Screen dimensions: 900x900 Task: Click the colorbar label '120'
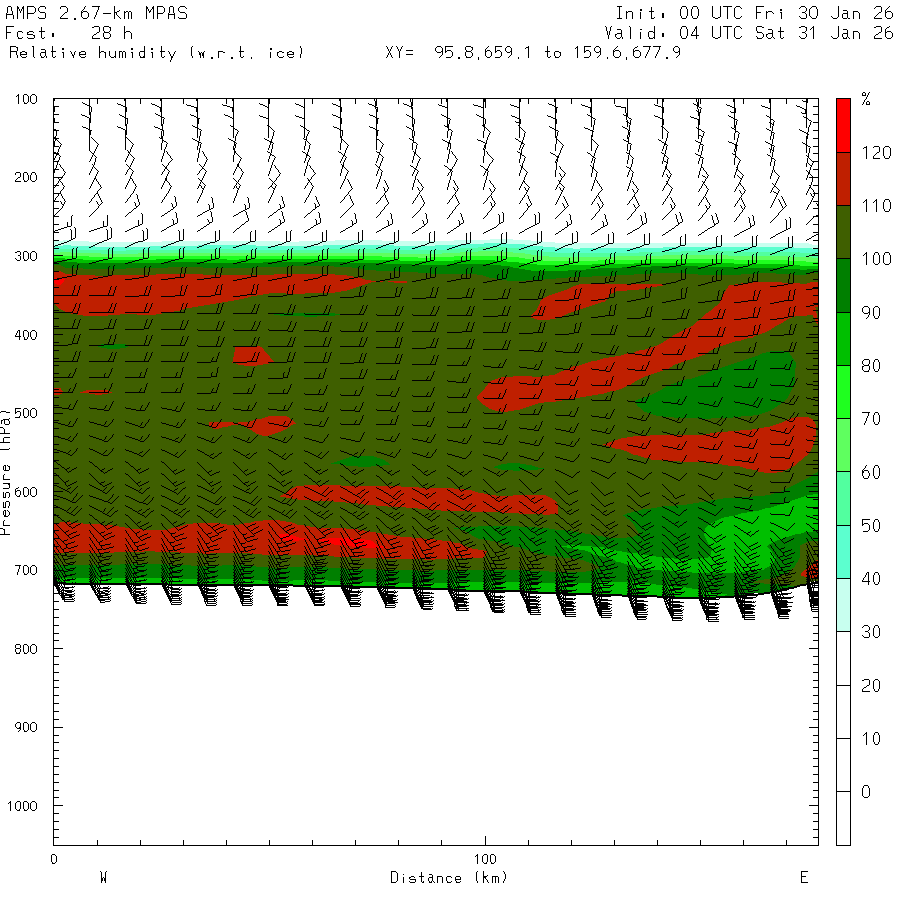(876, 153)
